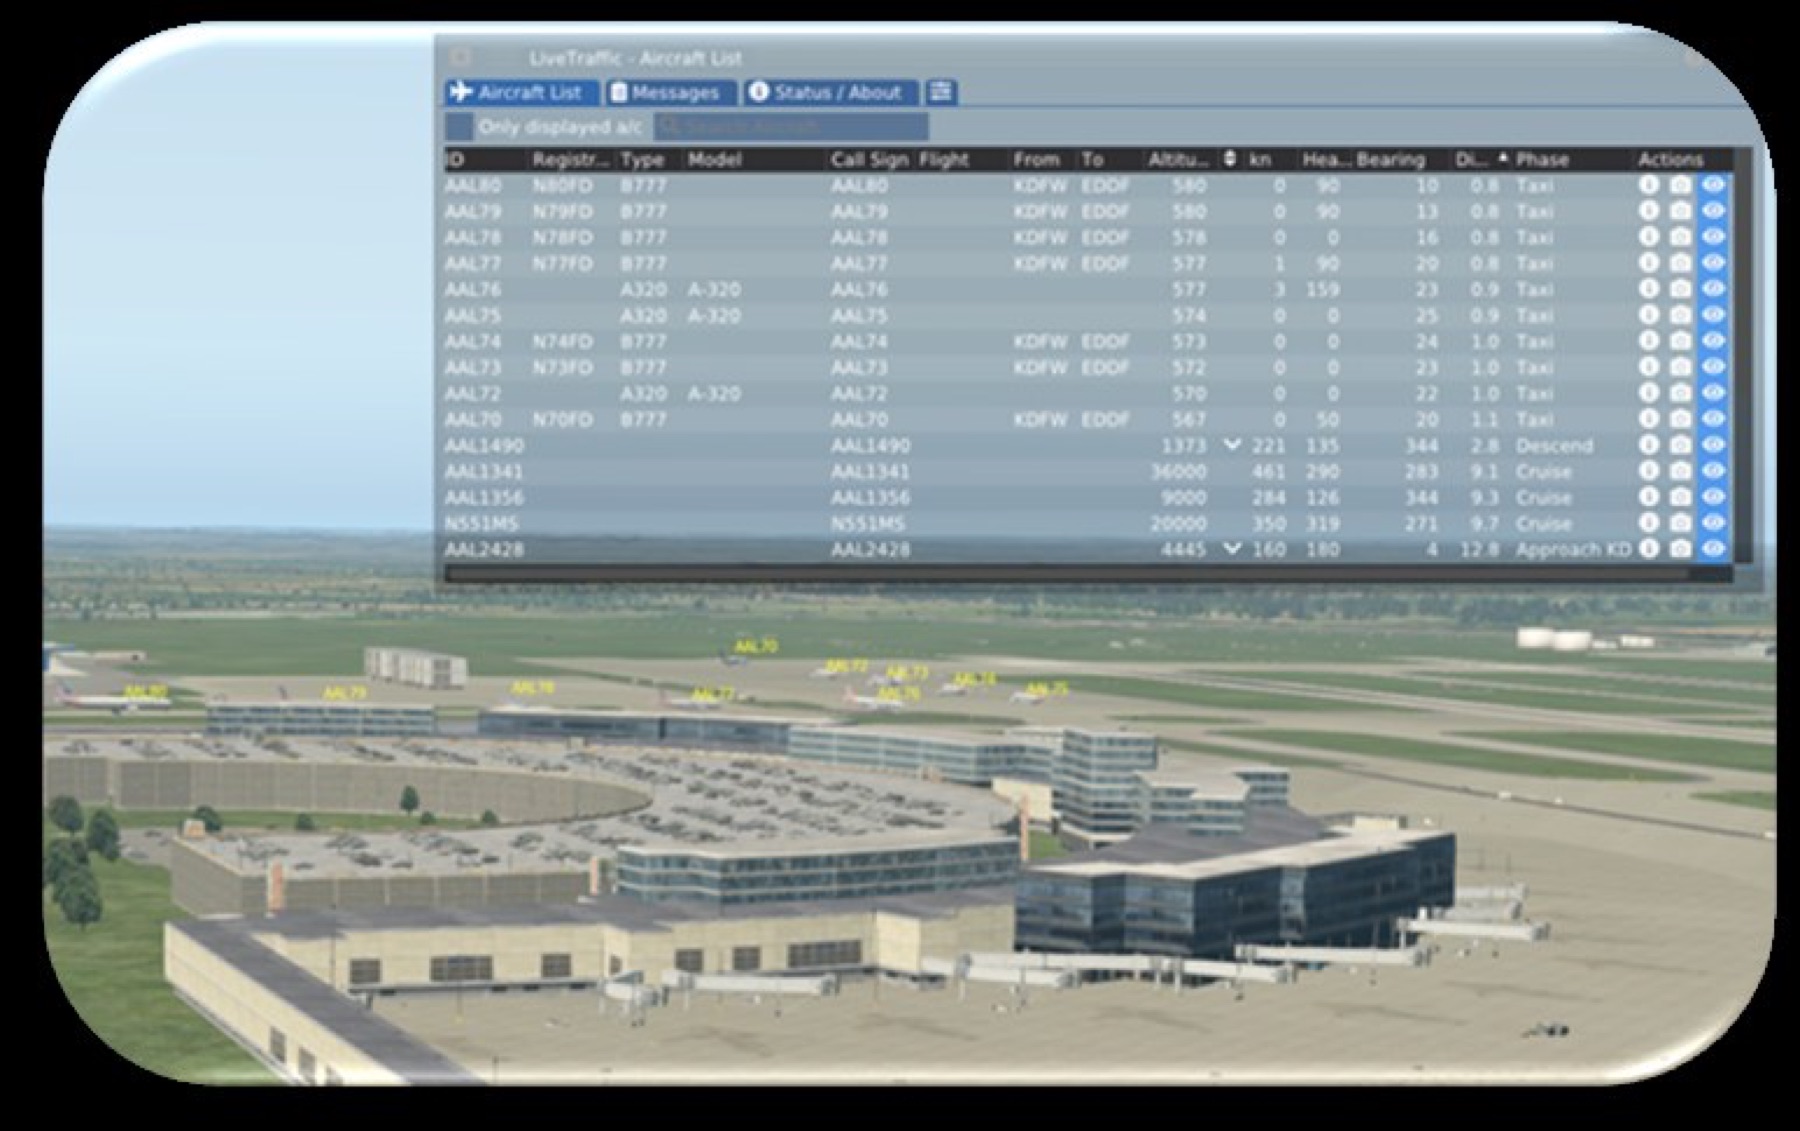Image resolution: width=1800 pixels, height=1131 pixels.
Task: Select the AAL2428 row ID cell
Action: [x=485, y=549]
